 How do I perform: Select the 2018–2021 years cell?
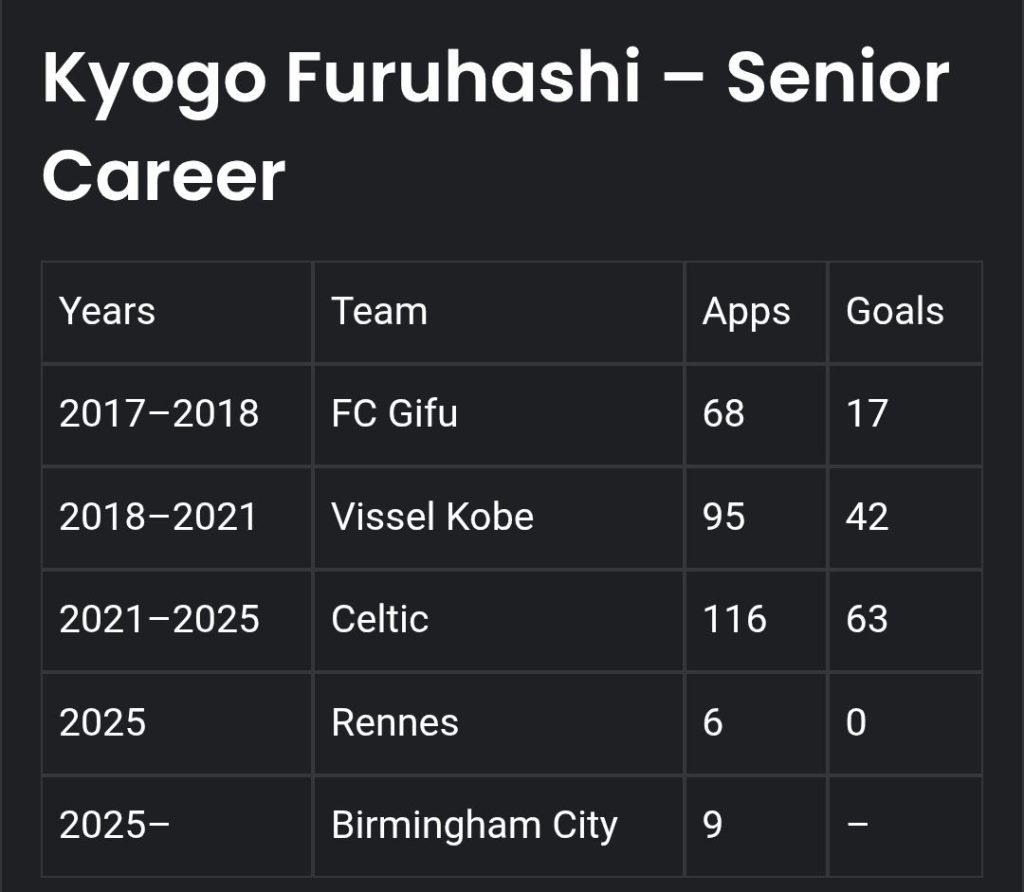[177, 518]
